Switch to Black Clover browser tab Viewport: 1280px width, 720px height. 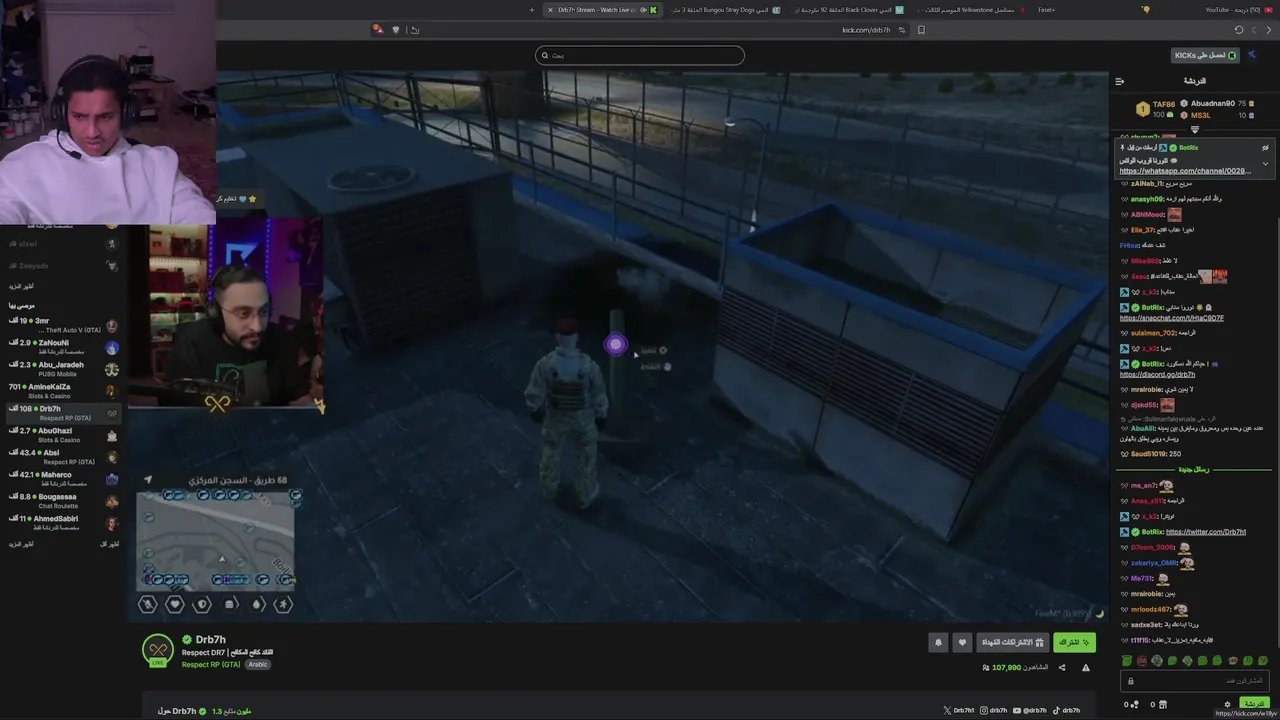tap(849, 10)
